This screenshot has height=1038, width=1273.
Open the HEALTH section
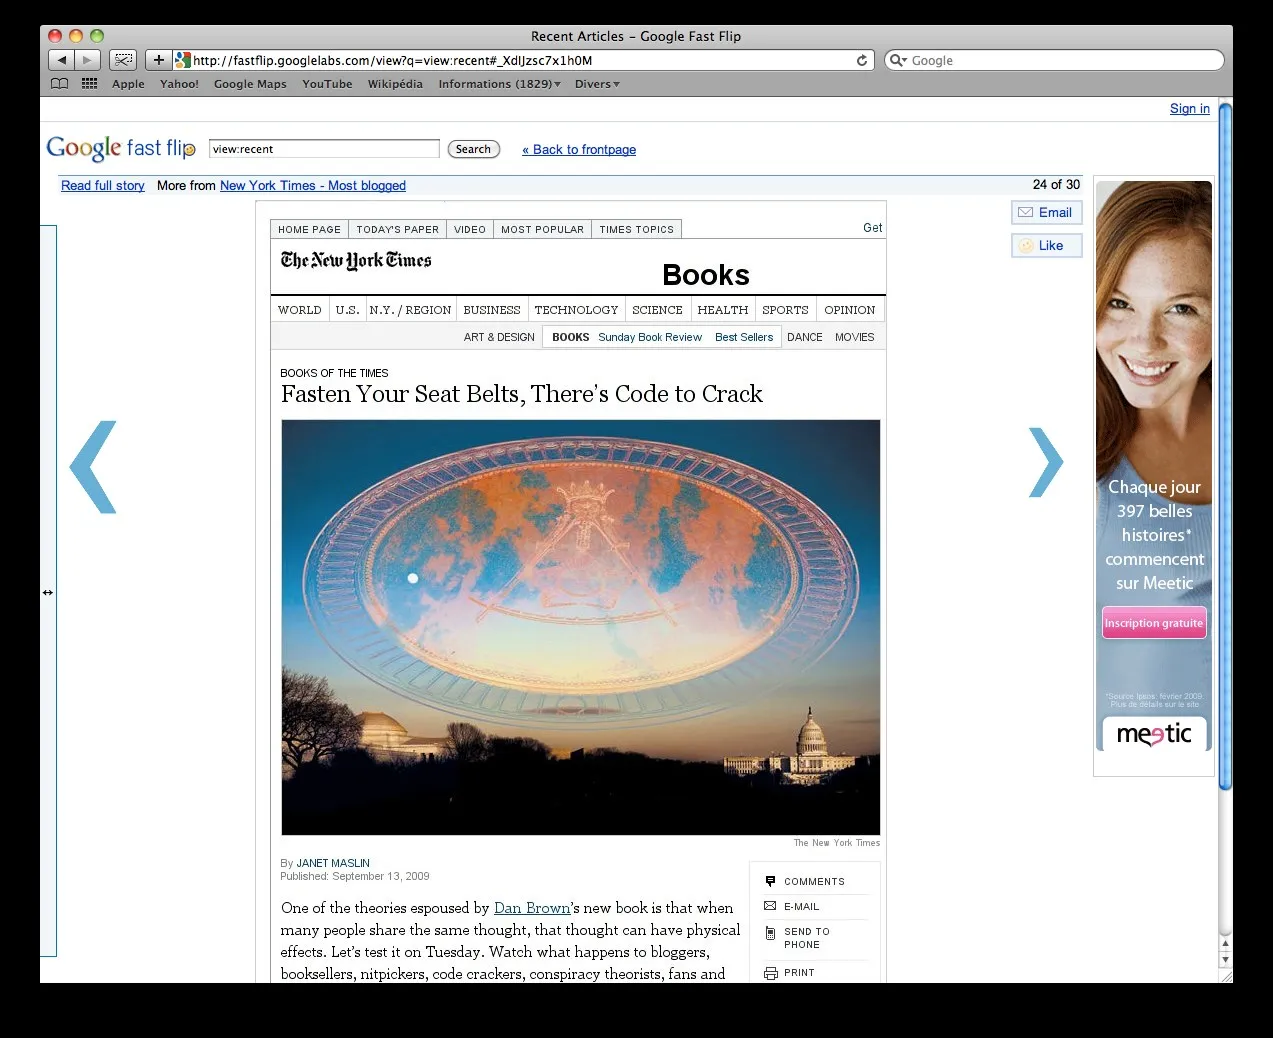[x=723, y=310]
